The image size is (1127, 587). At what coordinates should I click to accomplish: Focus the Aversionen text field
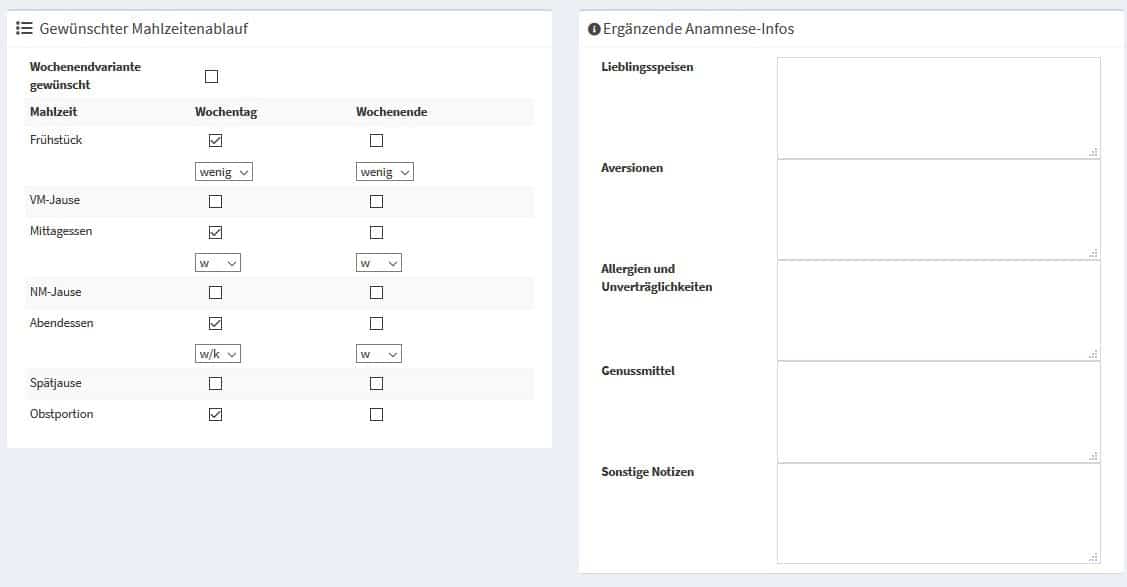click(x=937, y=208)
